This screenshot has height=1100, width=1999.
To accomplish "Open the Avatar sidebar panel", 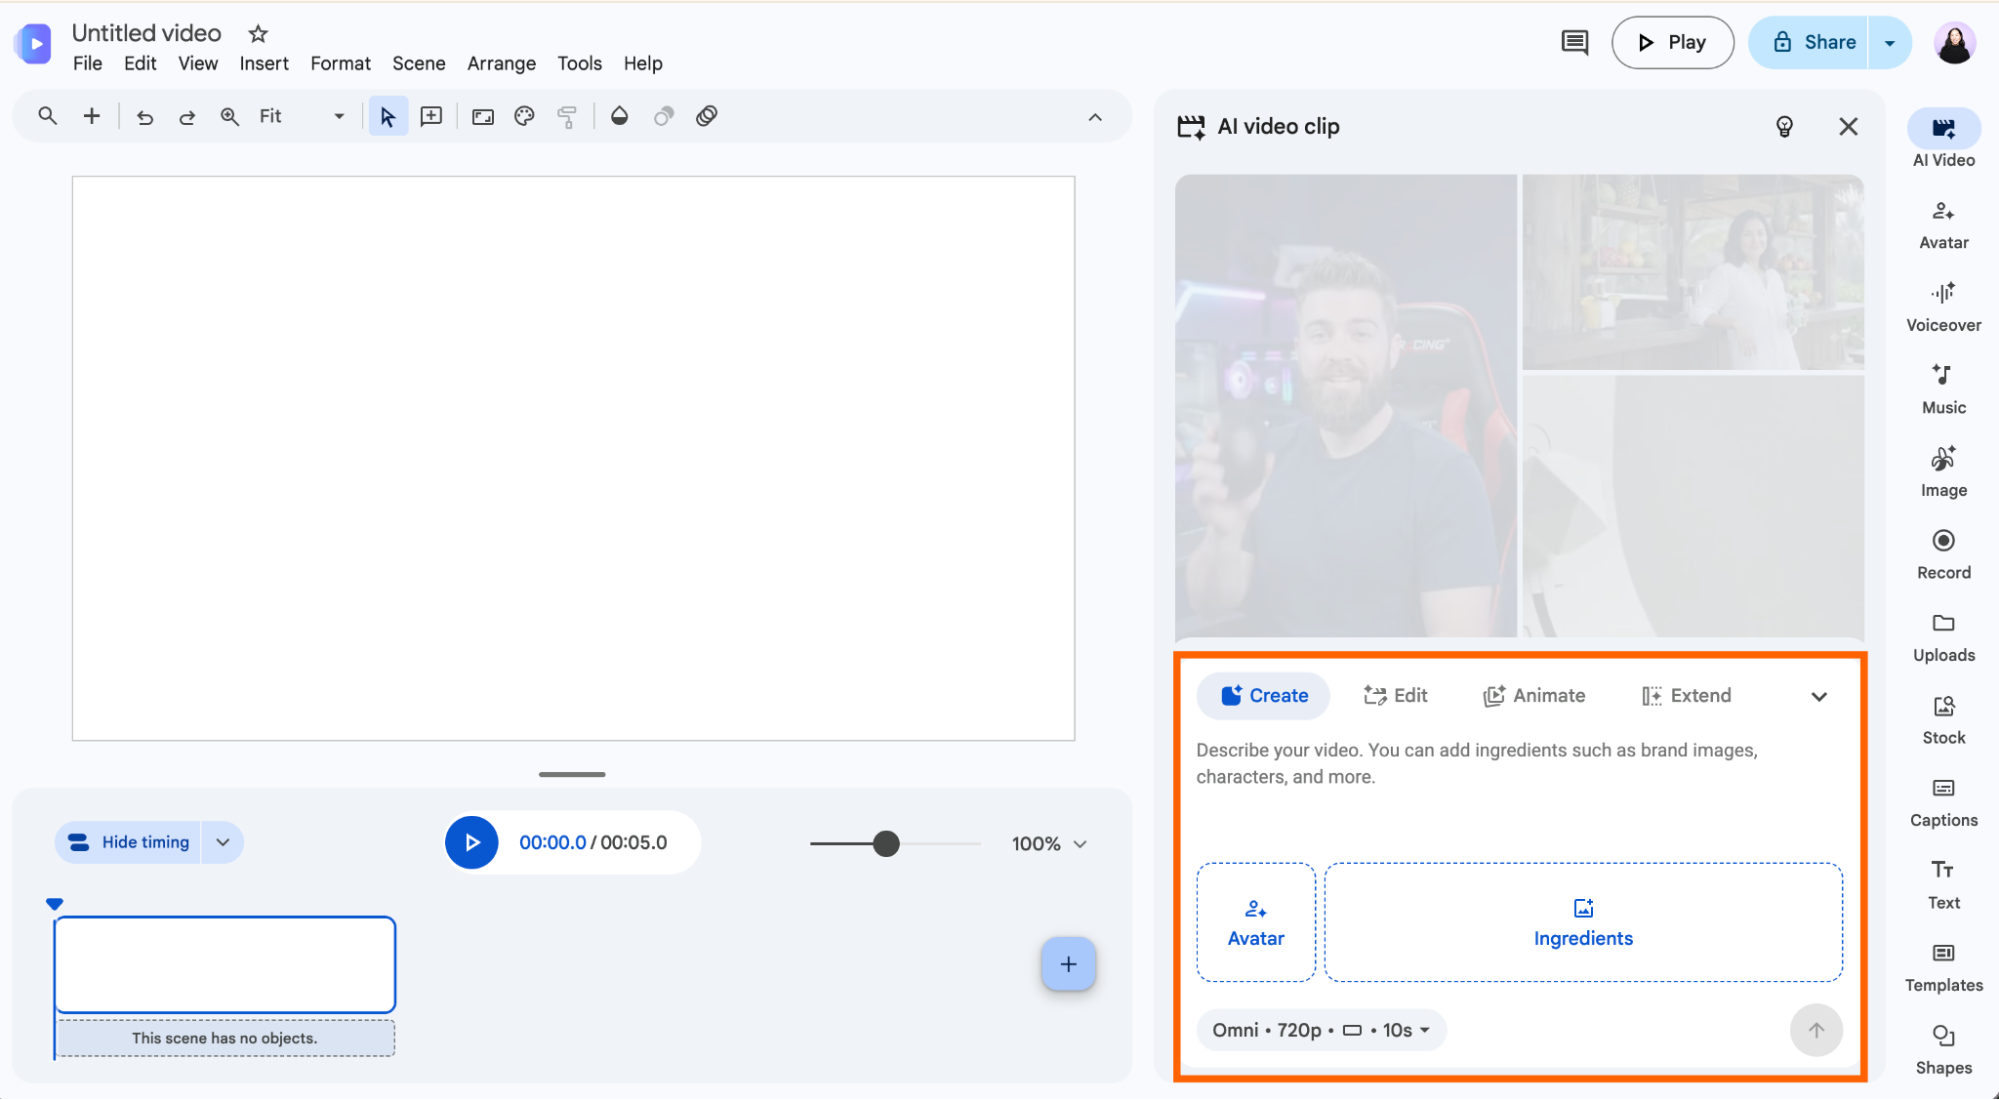I will tap(1943, 225).
